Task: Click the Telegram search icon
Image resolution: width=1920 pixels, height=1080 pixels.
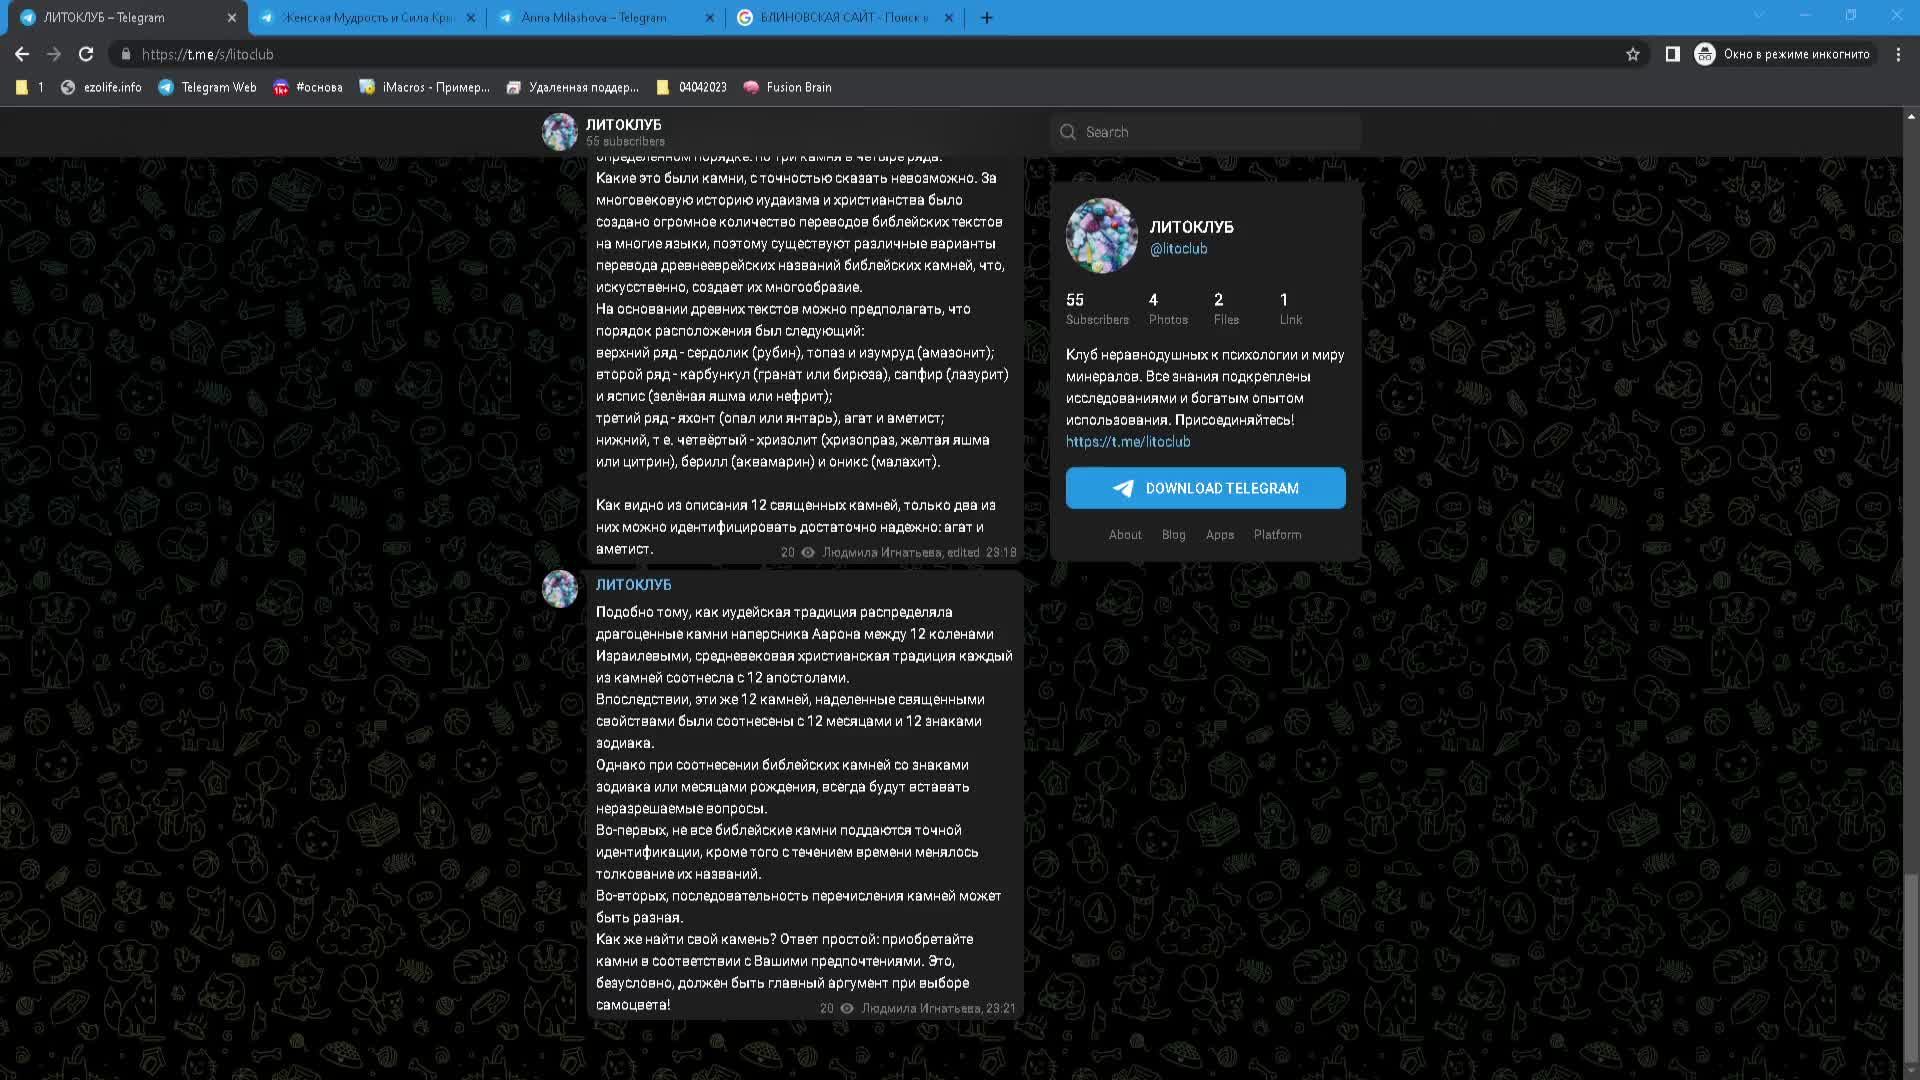Action: (x=1068, y=131)
